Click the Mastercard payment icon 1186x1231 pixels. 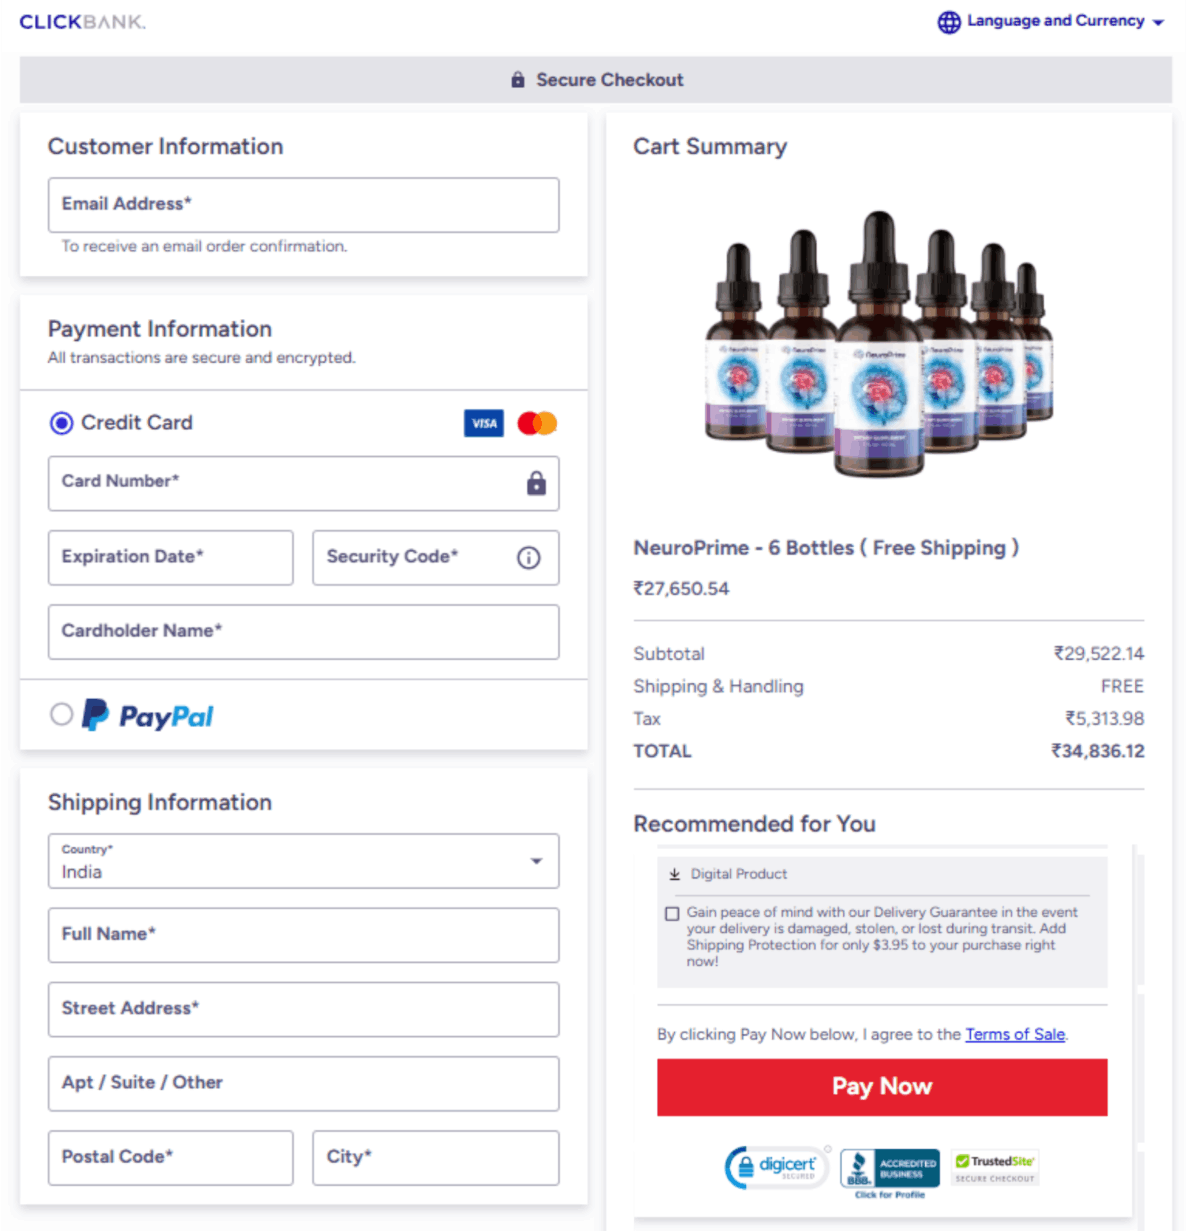pos(537,423)
